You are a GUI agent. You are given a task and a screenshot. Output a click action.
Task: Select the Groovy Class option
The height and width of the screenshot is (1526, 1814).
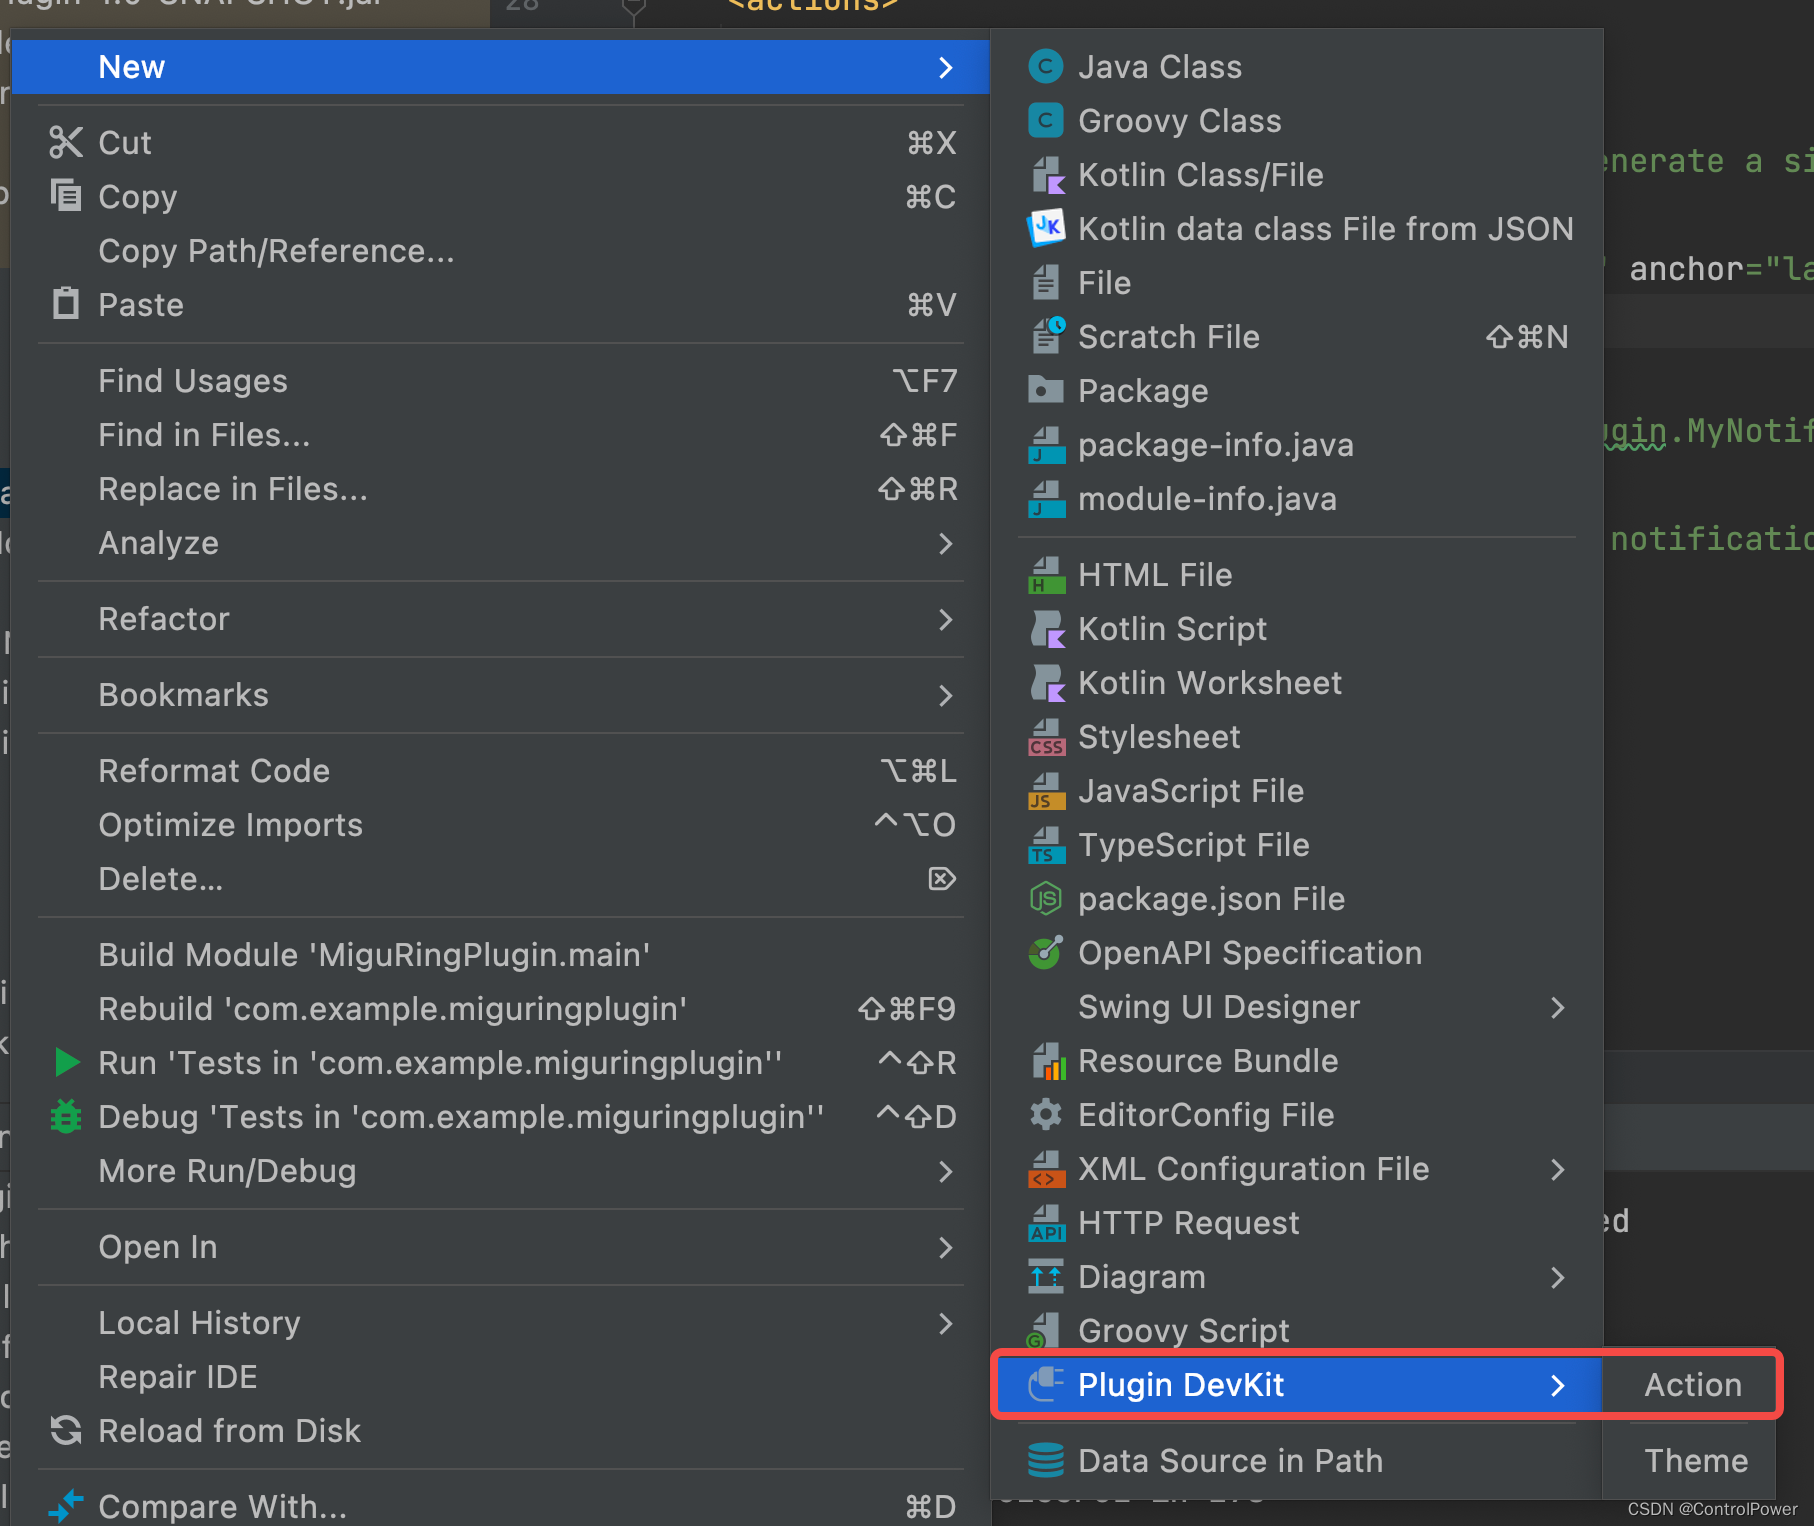point(1179,120)
